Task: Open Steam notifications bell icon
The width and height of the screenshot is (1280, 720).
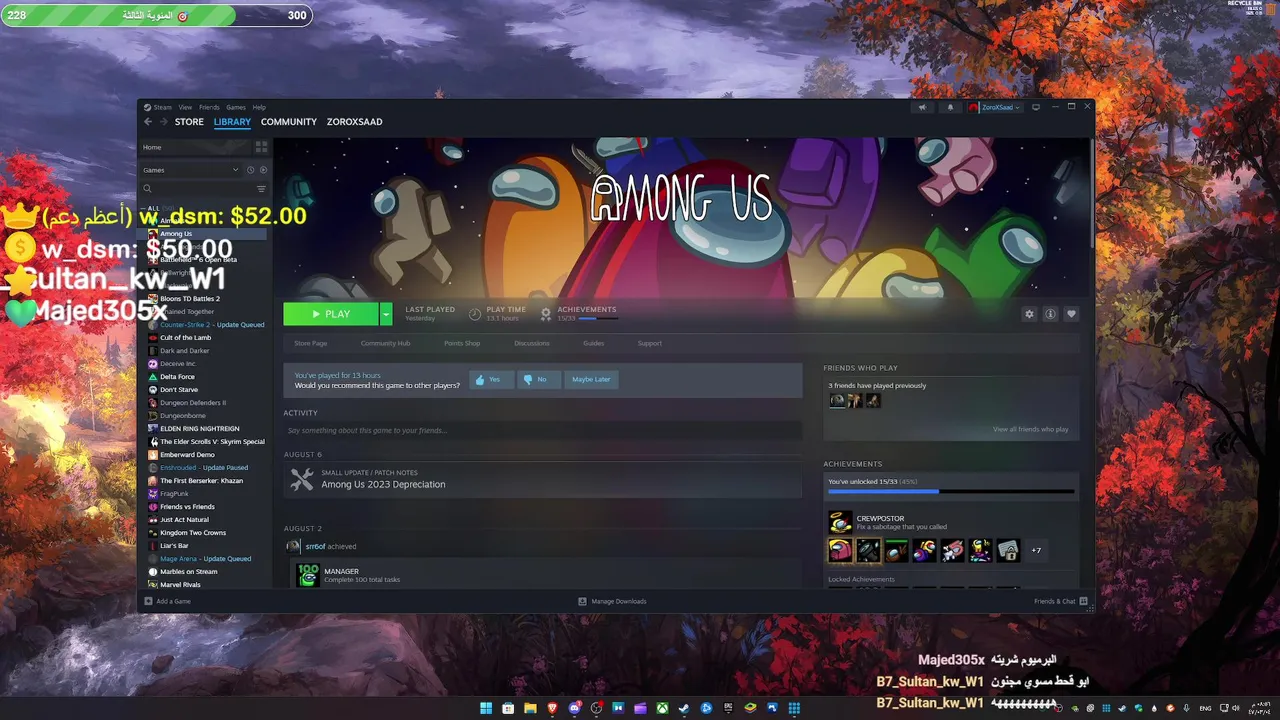Action: tap(950, 107)
